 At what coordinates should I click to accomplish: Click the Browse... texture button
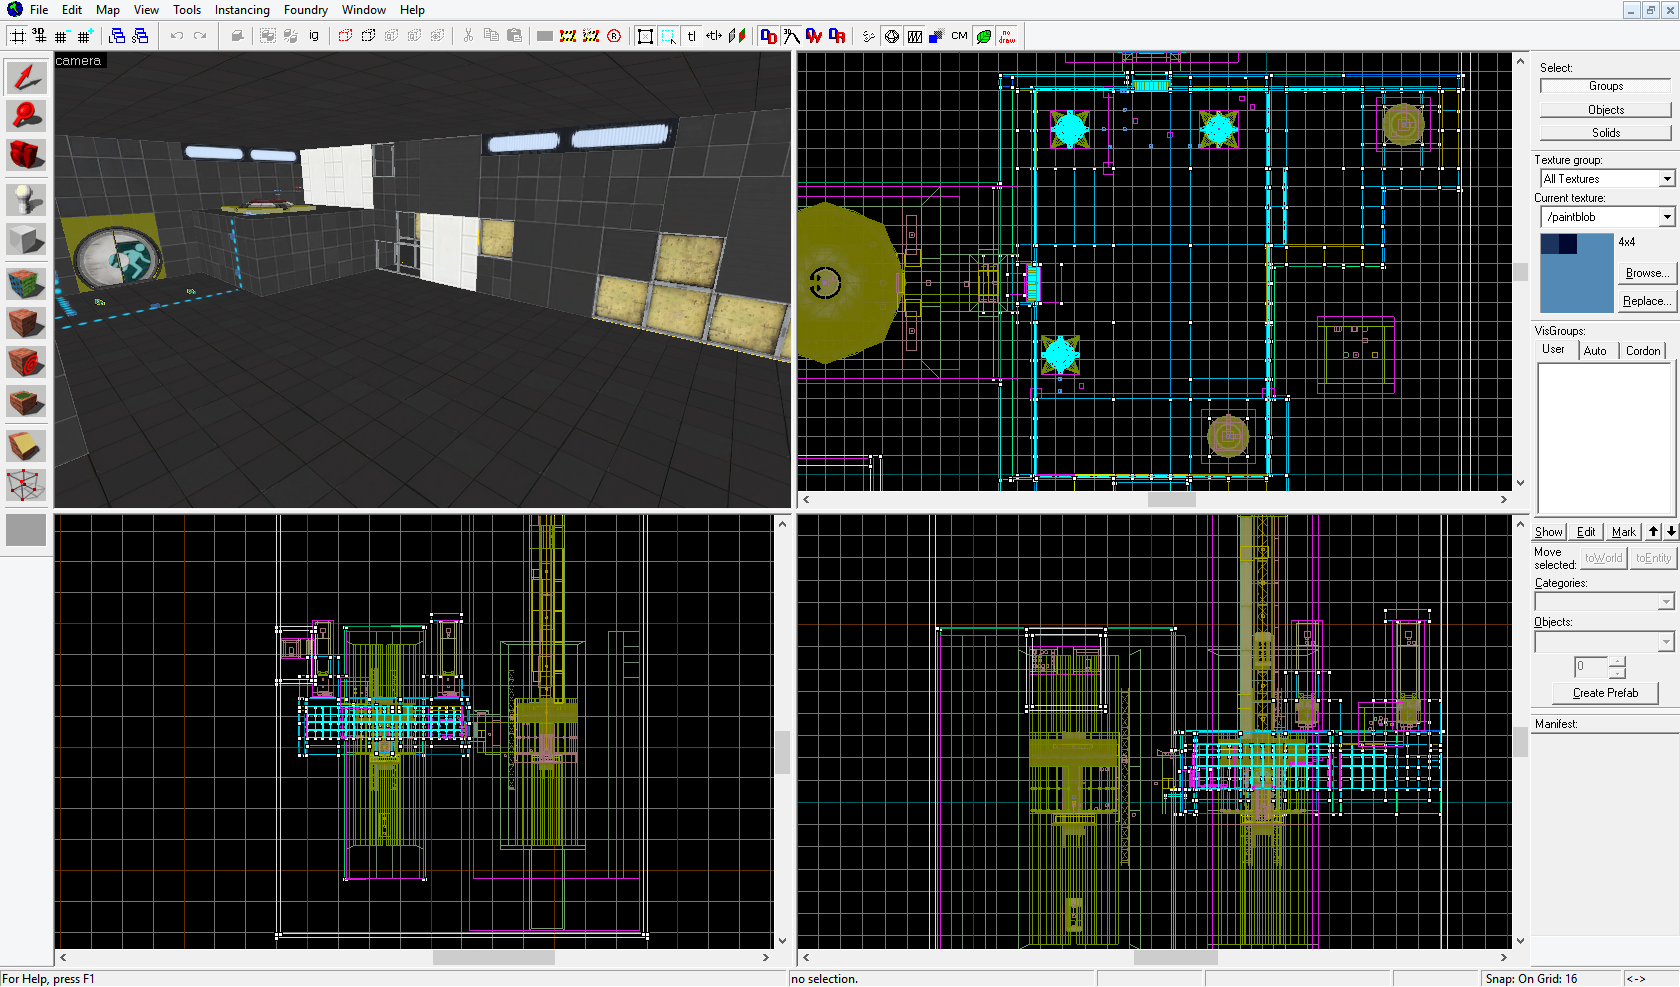coord(1646,273)
